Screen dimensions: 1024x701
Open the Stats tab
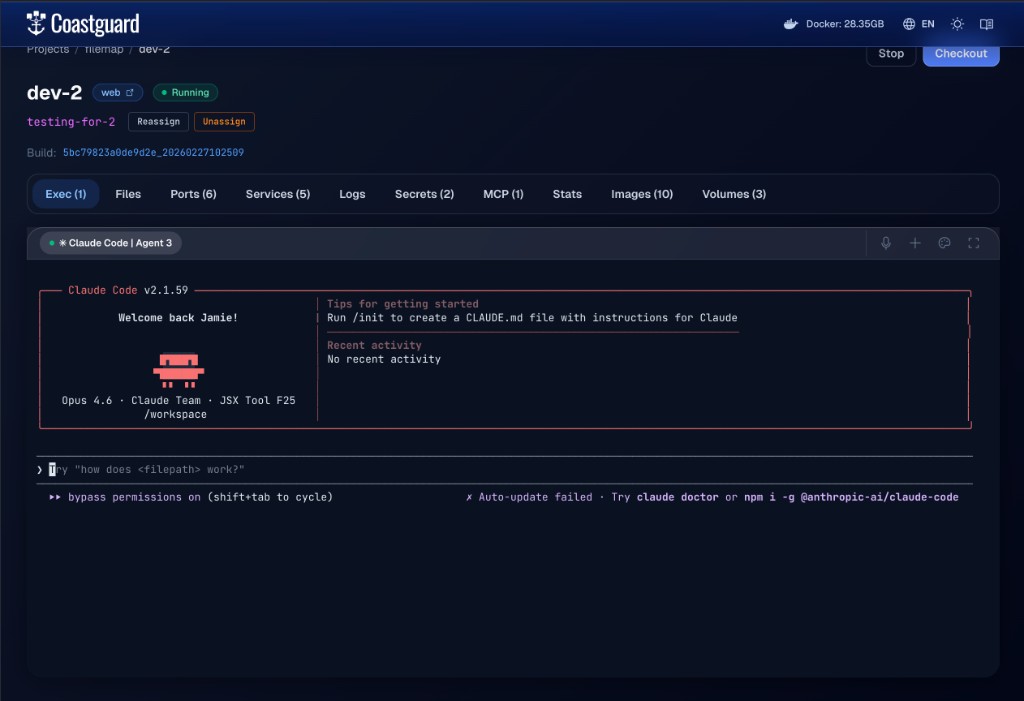coord(567,194)
